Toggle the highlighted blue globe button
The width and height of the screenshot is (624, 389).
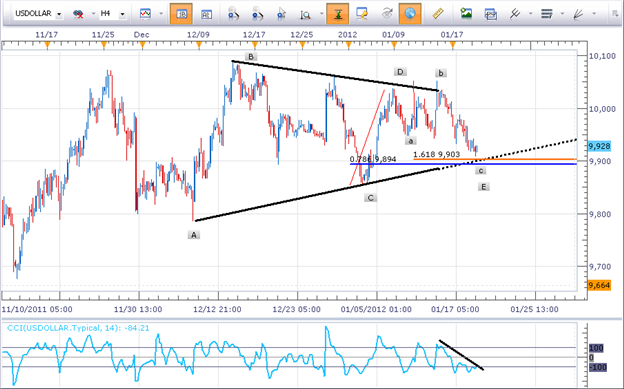coord(410,14)
